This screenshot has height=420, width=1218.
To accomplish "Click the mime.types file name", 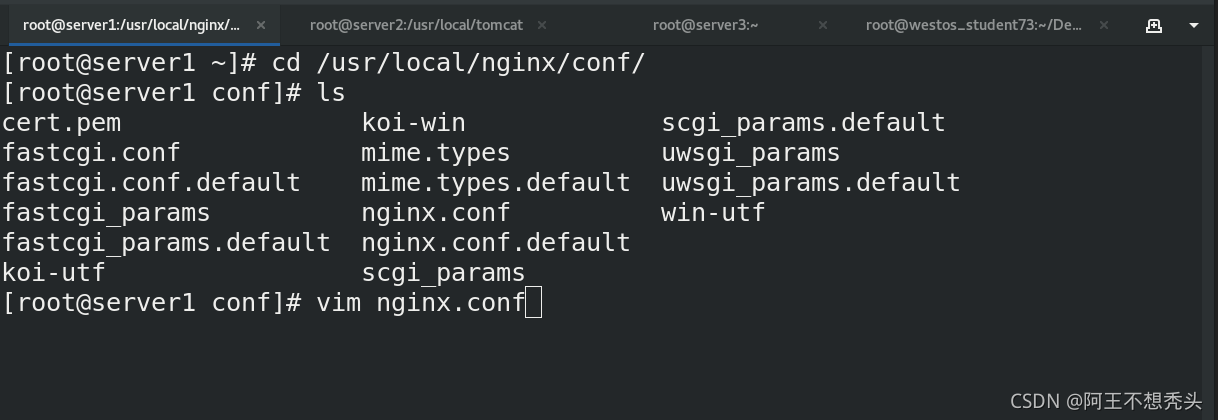I will pos(436,153).
